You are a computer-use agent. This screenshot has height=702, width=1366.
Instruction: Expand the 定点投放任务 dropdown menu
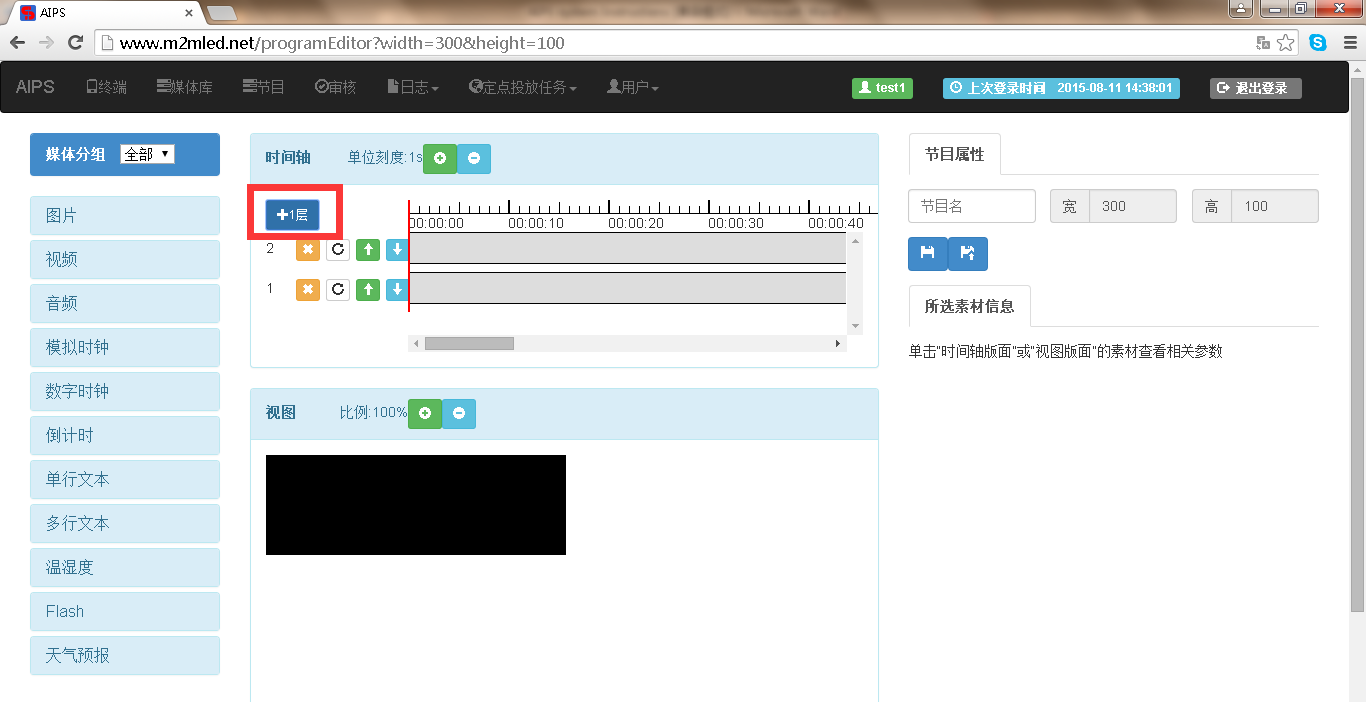pyautogui.click(x=523, y=87)
